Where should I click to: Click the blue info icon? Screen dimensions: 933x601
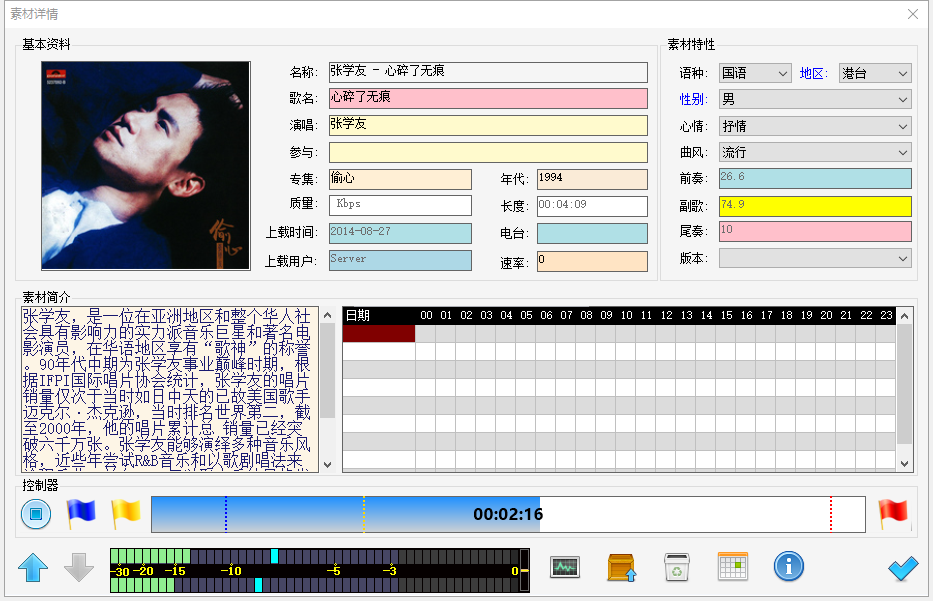(788, 567)
